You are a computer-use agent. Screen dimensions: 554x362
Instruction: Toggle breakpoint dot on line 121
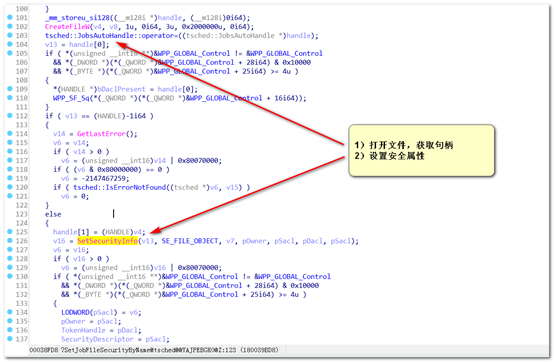coord(10,196)
